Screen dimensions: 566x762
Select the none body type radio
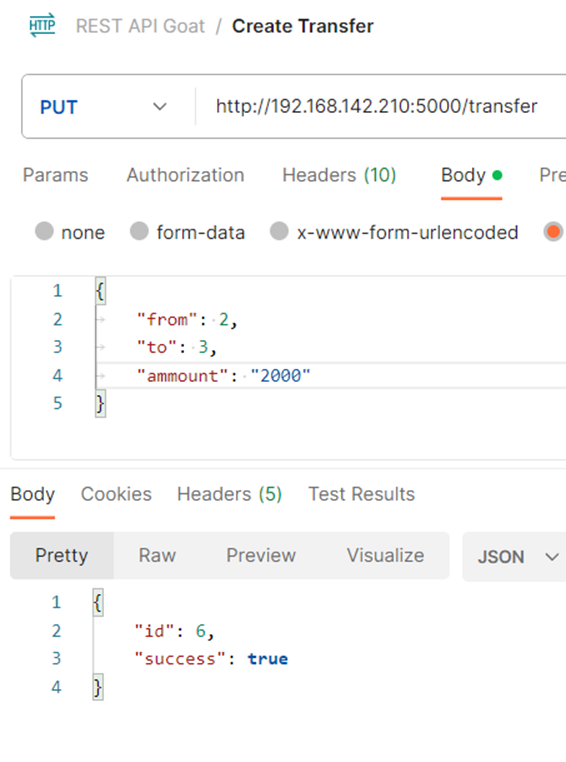[x=44, y=231]
